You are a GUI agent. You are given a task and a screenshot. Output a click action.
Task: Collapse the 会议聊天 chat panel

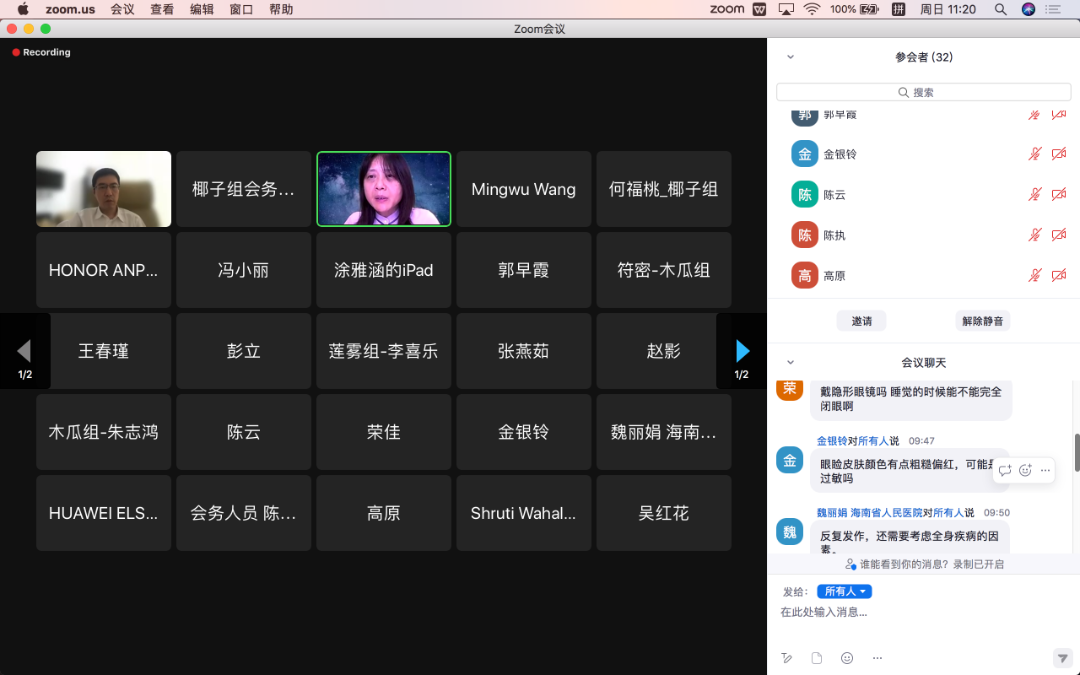[790, 363]
